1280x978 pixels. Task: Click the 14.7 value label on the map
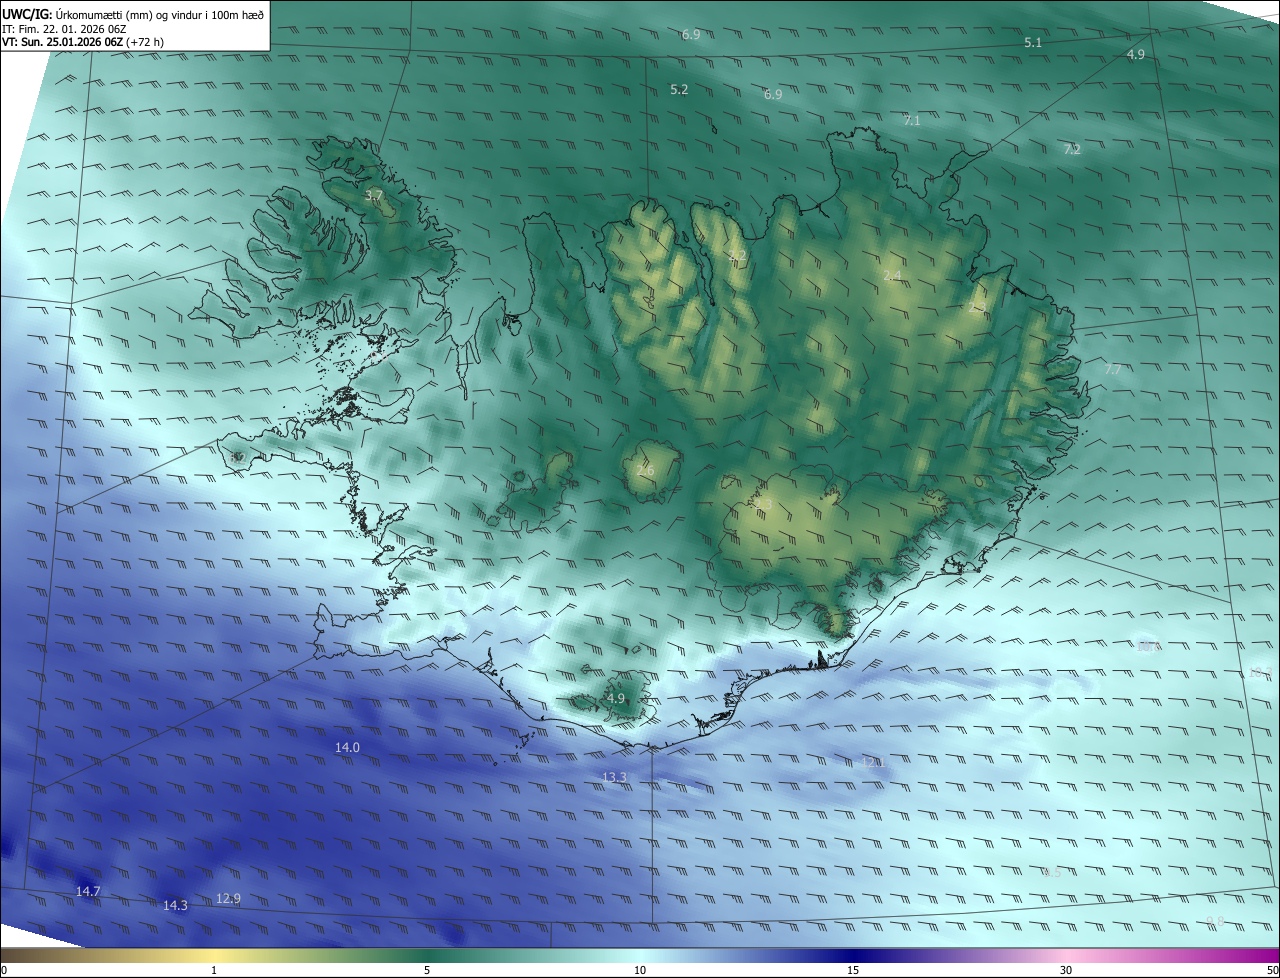[88, 891]
